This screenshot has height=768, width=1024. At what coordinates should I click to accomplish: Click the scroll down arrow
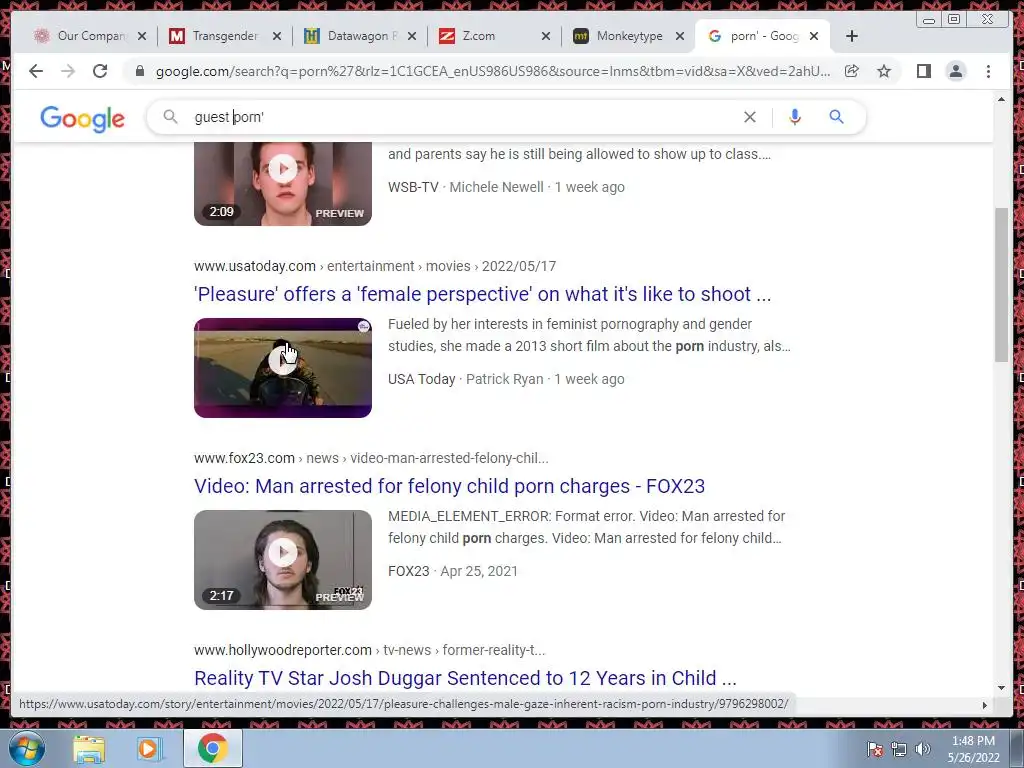coord(1001,688)
